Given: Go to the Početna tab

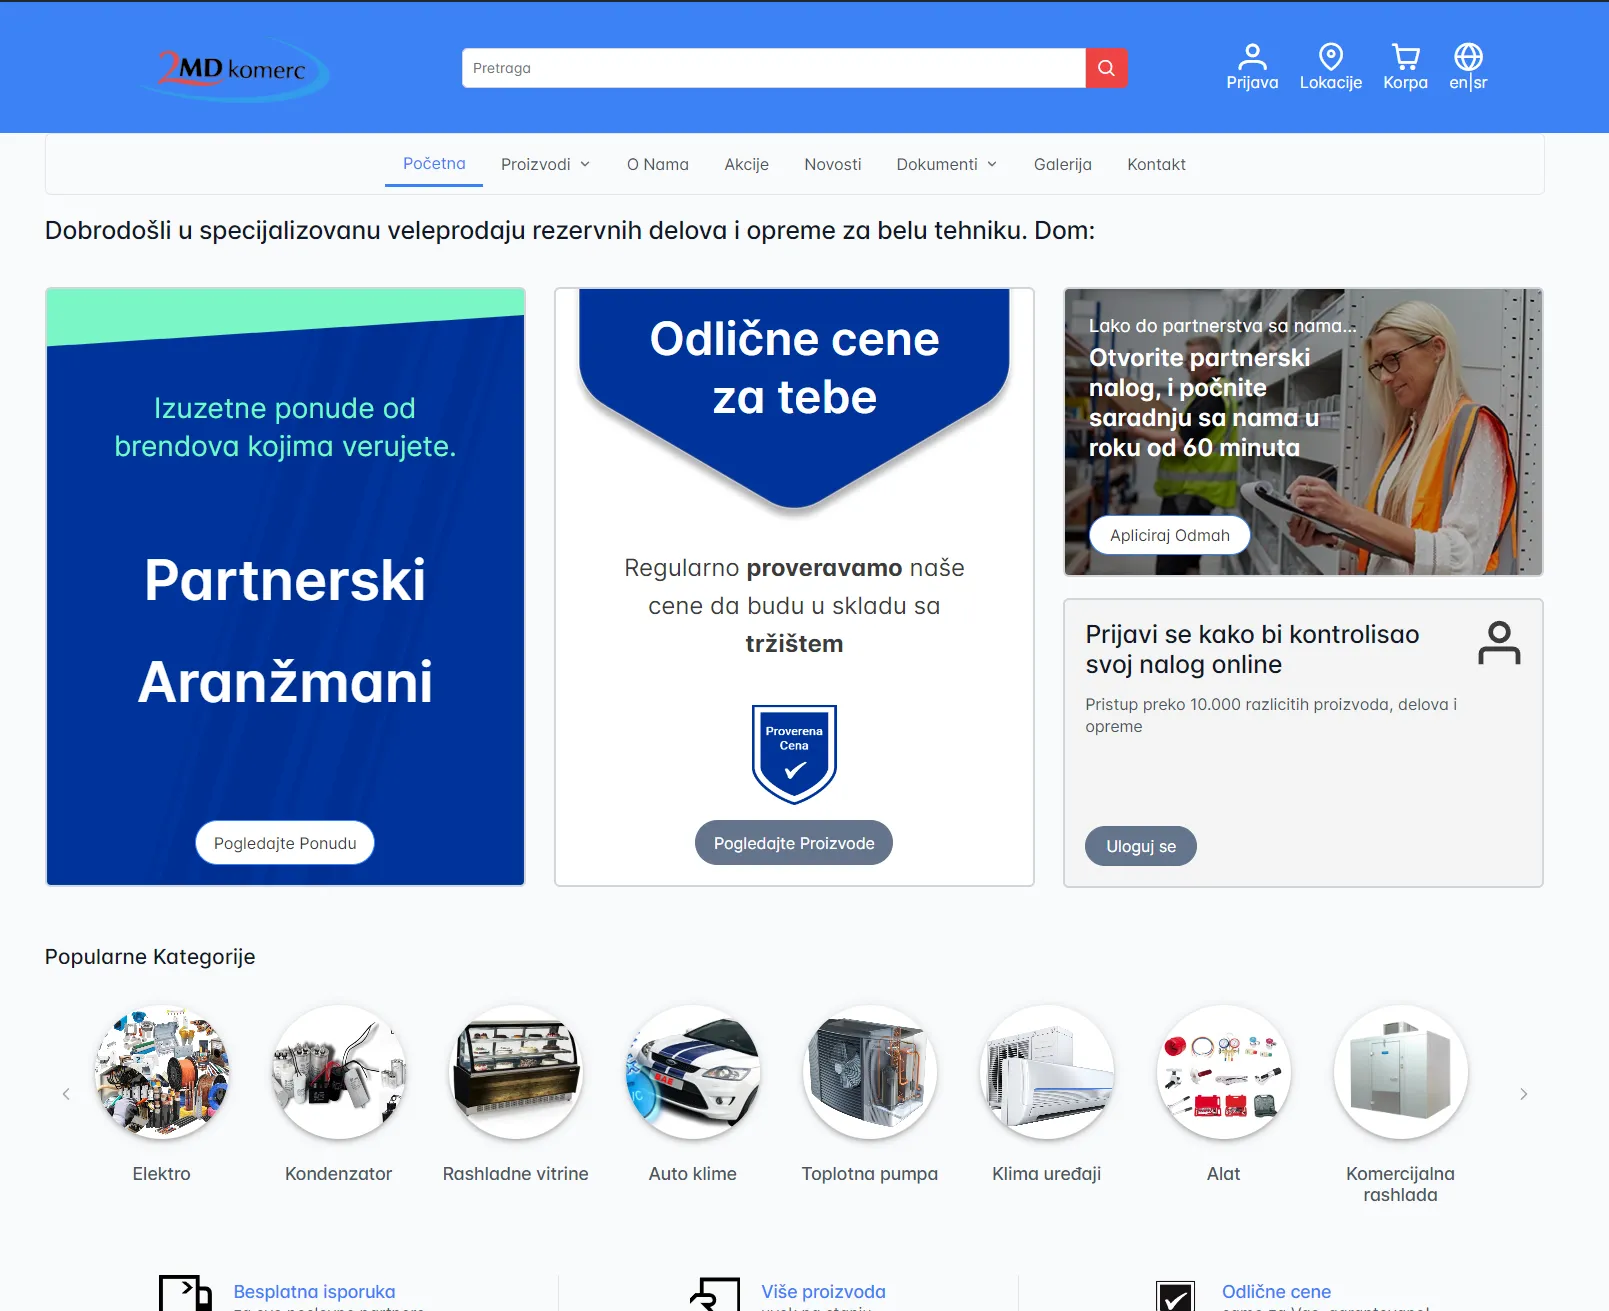Looking at the screenshot, I should [434, 163].
